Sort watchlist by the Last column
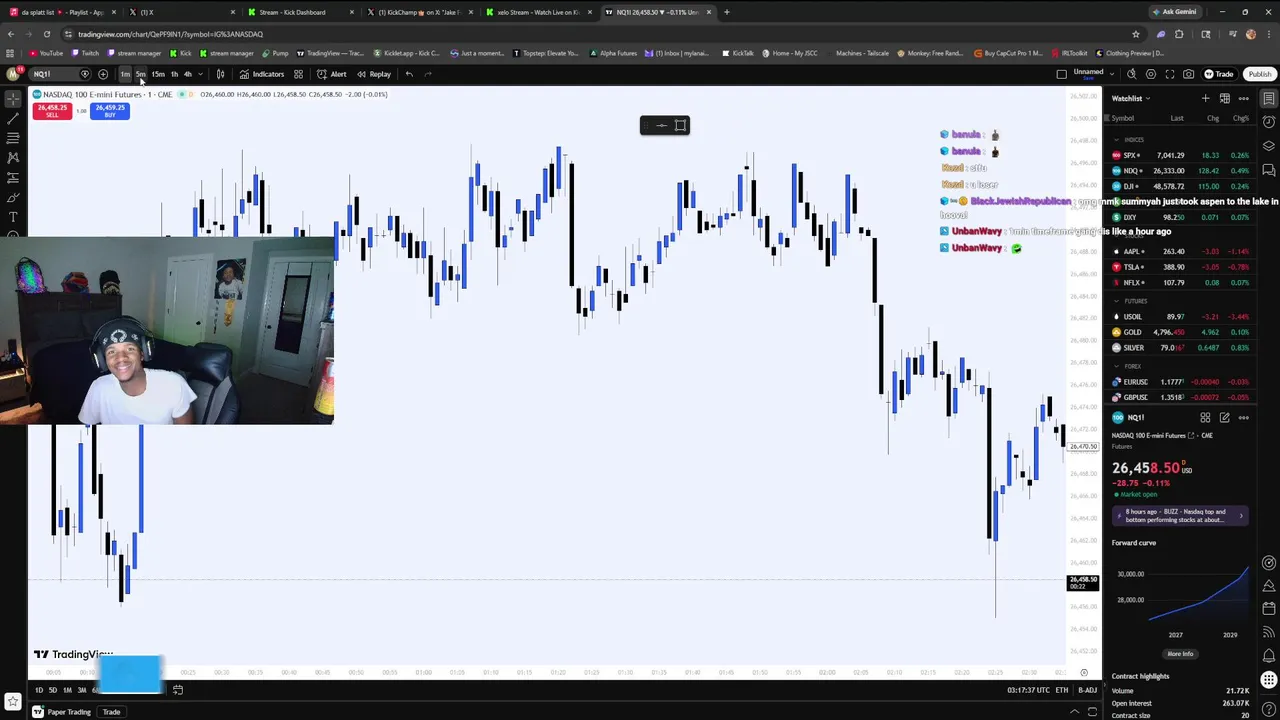 1177,118
